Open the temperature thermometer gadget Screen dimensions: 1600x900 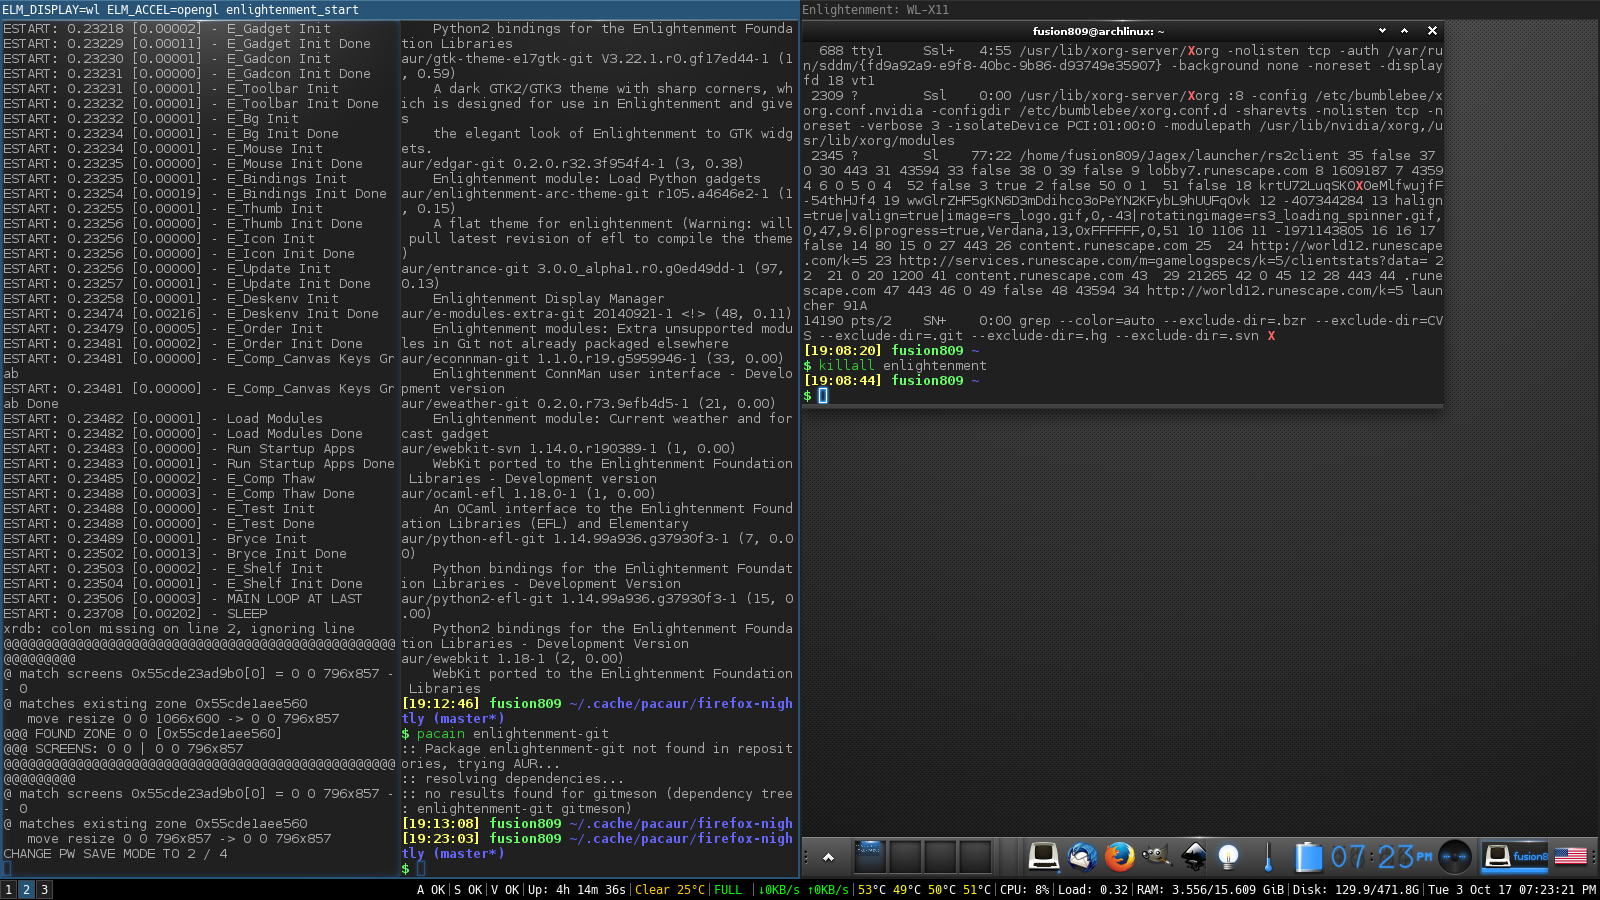(x=1268, y=857)
